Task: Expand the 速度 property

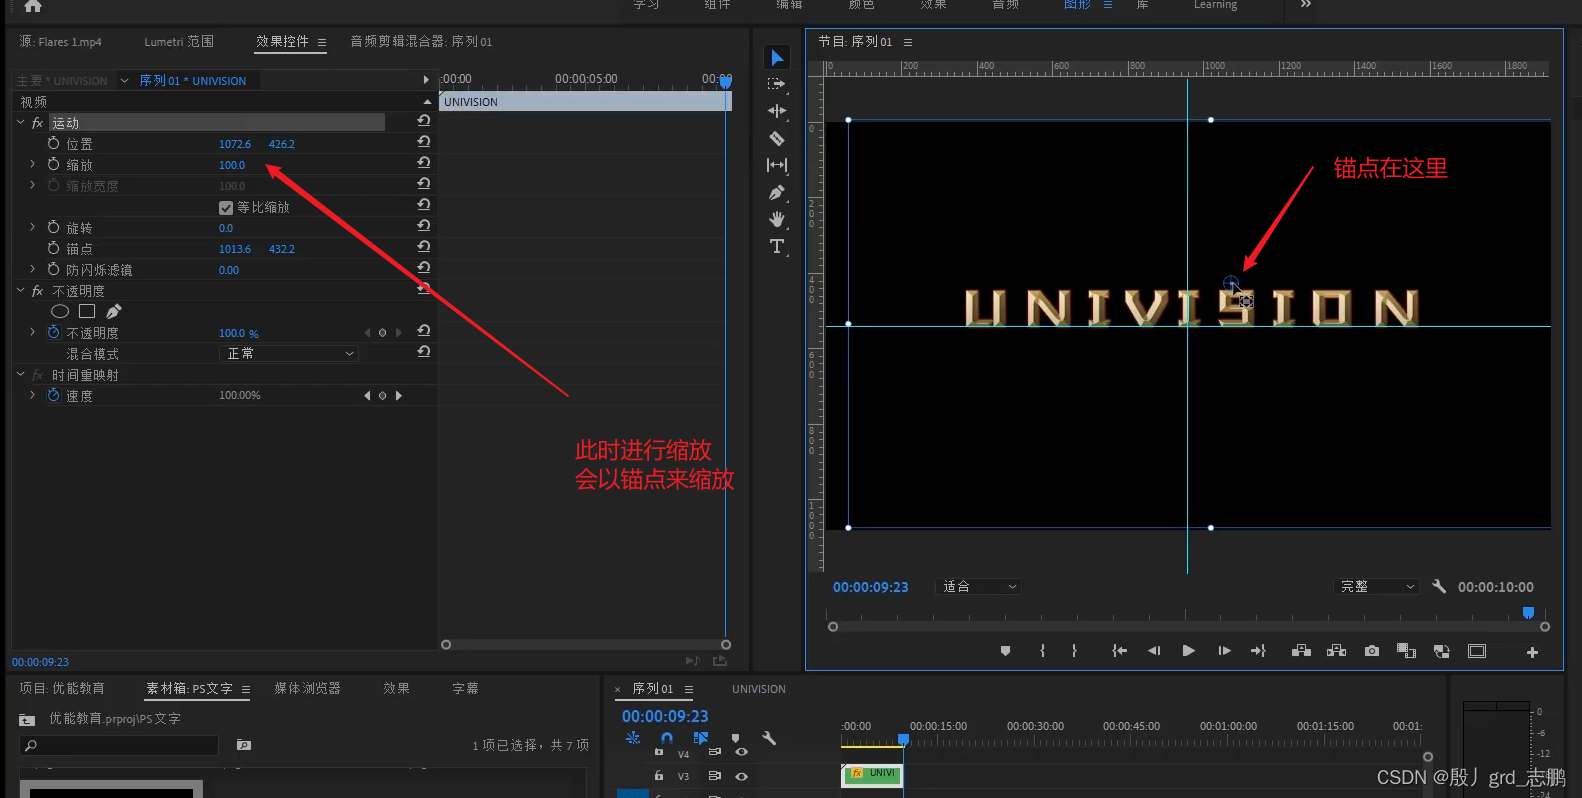Action: tap(32, 395)
